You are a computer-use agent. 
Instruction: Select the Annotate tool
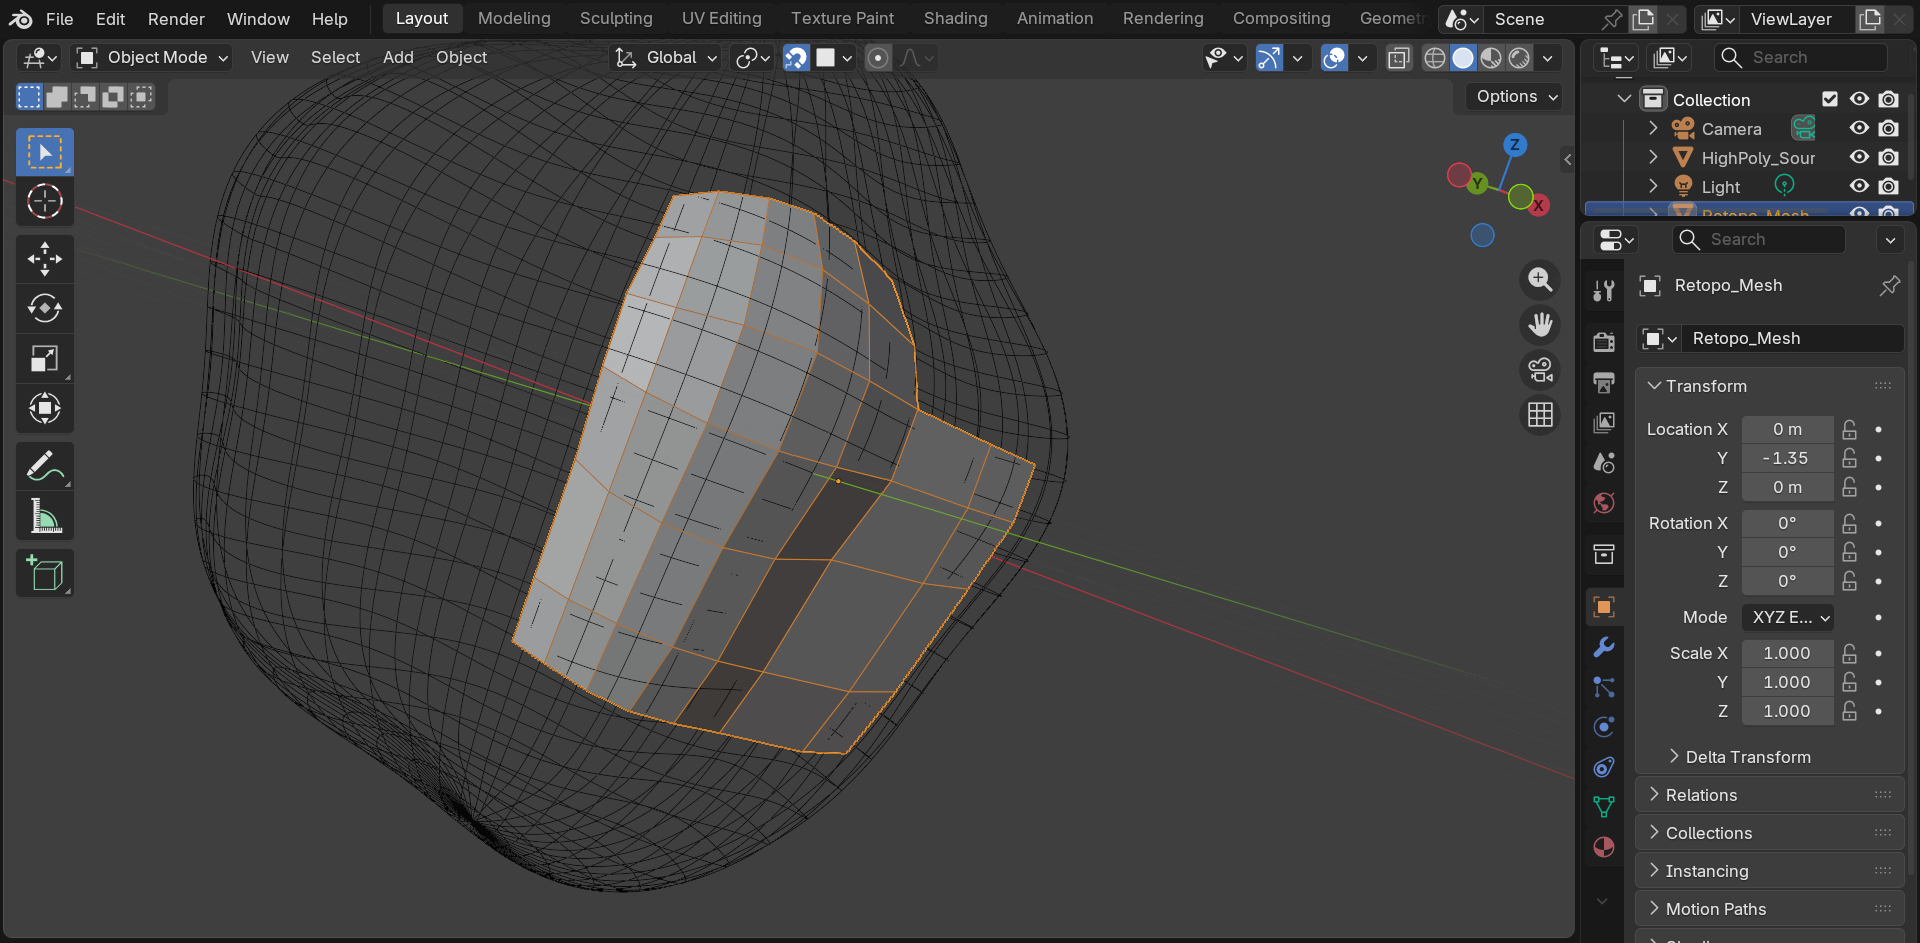click(44, 466)
